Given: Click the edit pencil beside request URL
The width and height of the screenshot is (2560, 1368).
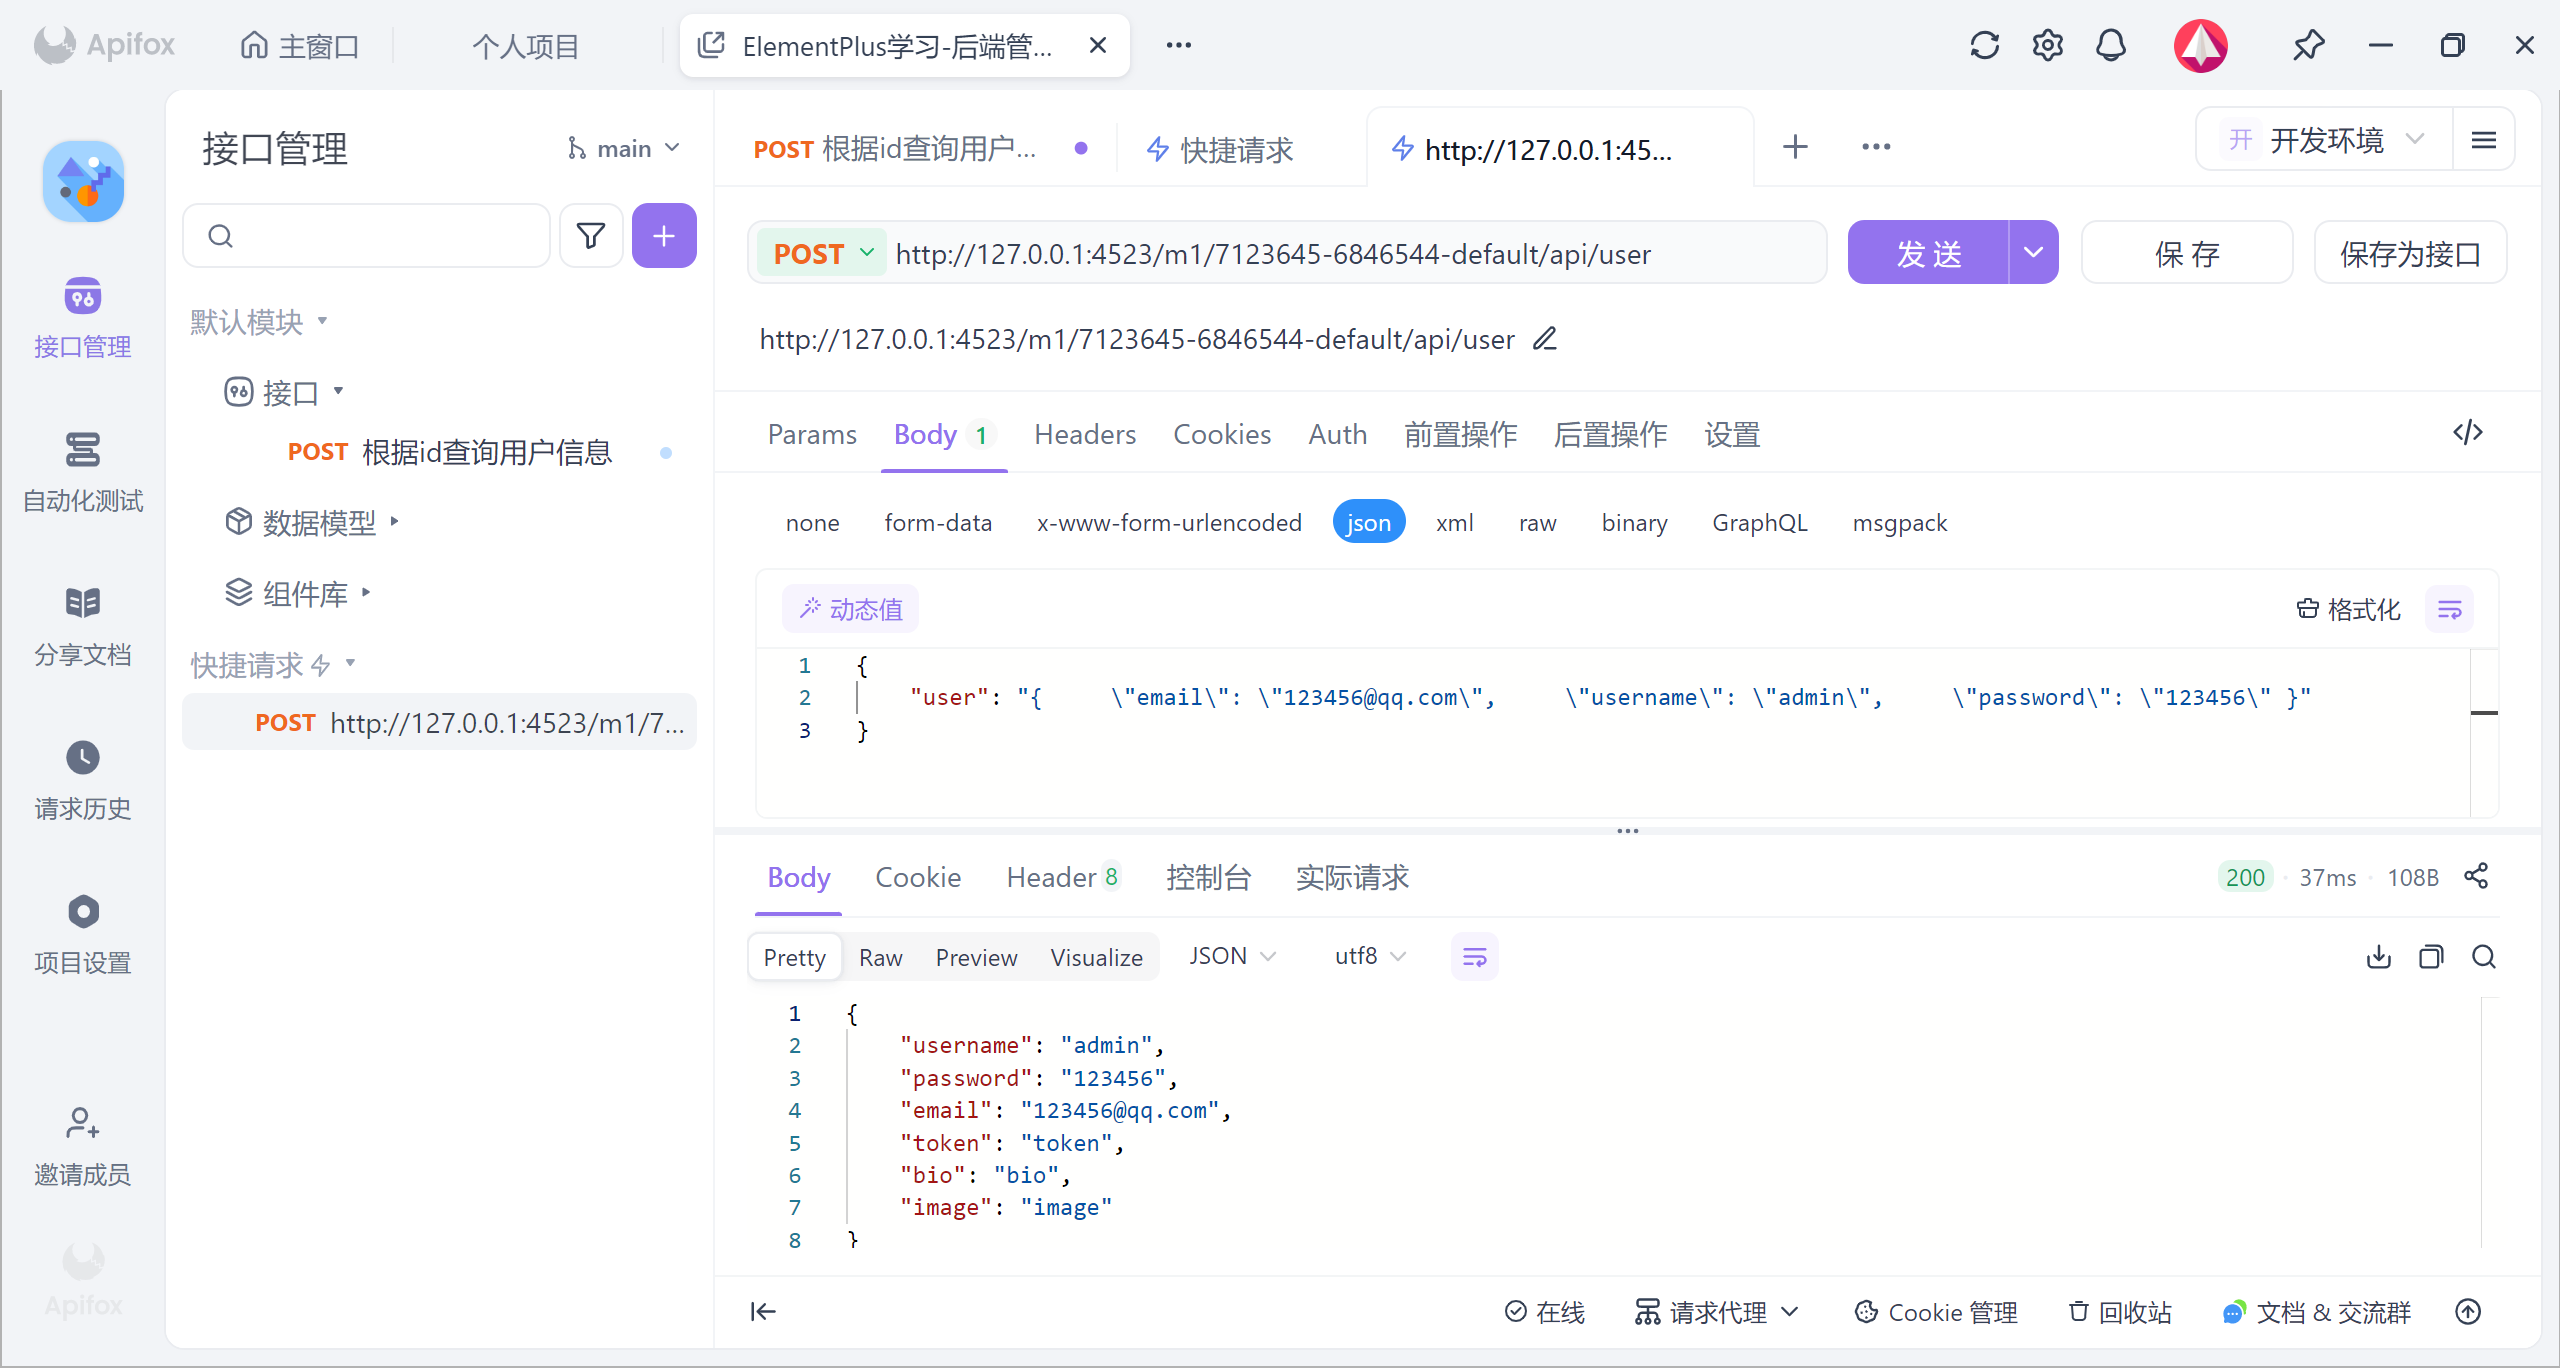Looking at the screenshot, I should [1545, 339].
